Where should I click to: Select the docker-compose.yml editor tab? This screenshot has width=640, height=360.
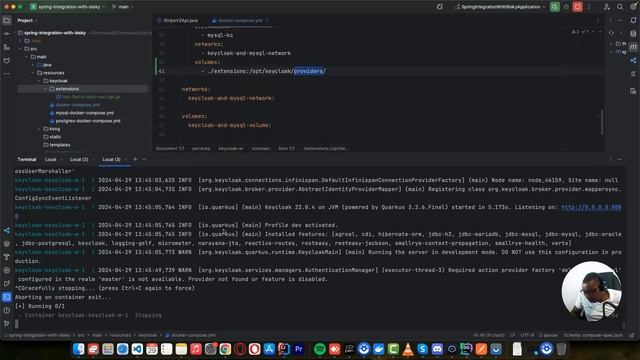tap(240, 20)
